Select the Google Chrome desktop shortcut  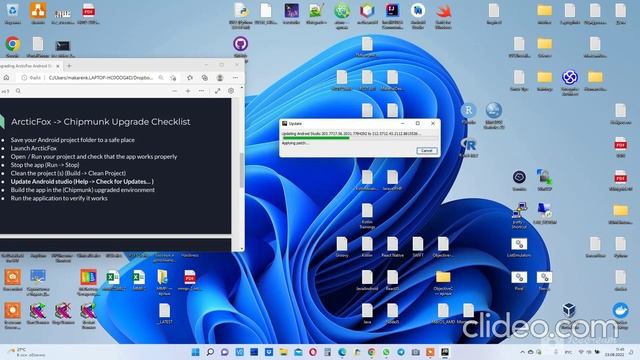click(13, 47)
